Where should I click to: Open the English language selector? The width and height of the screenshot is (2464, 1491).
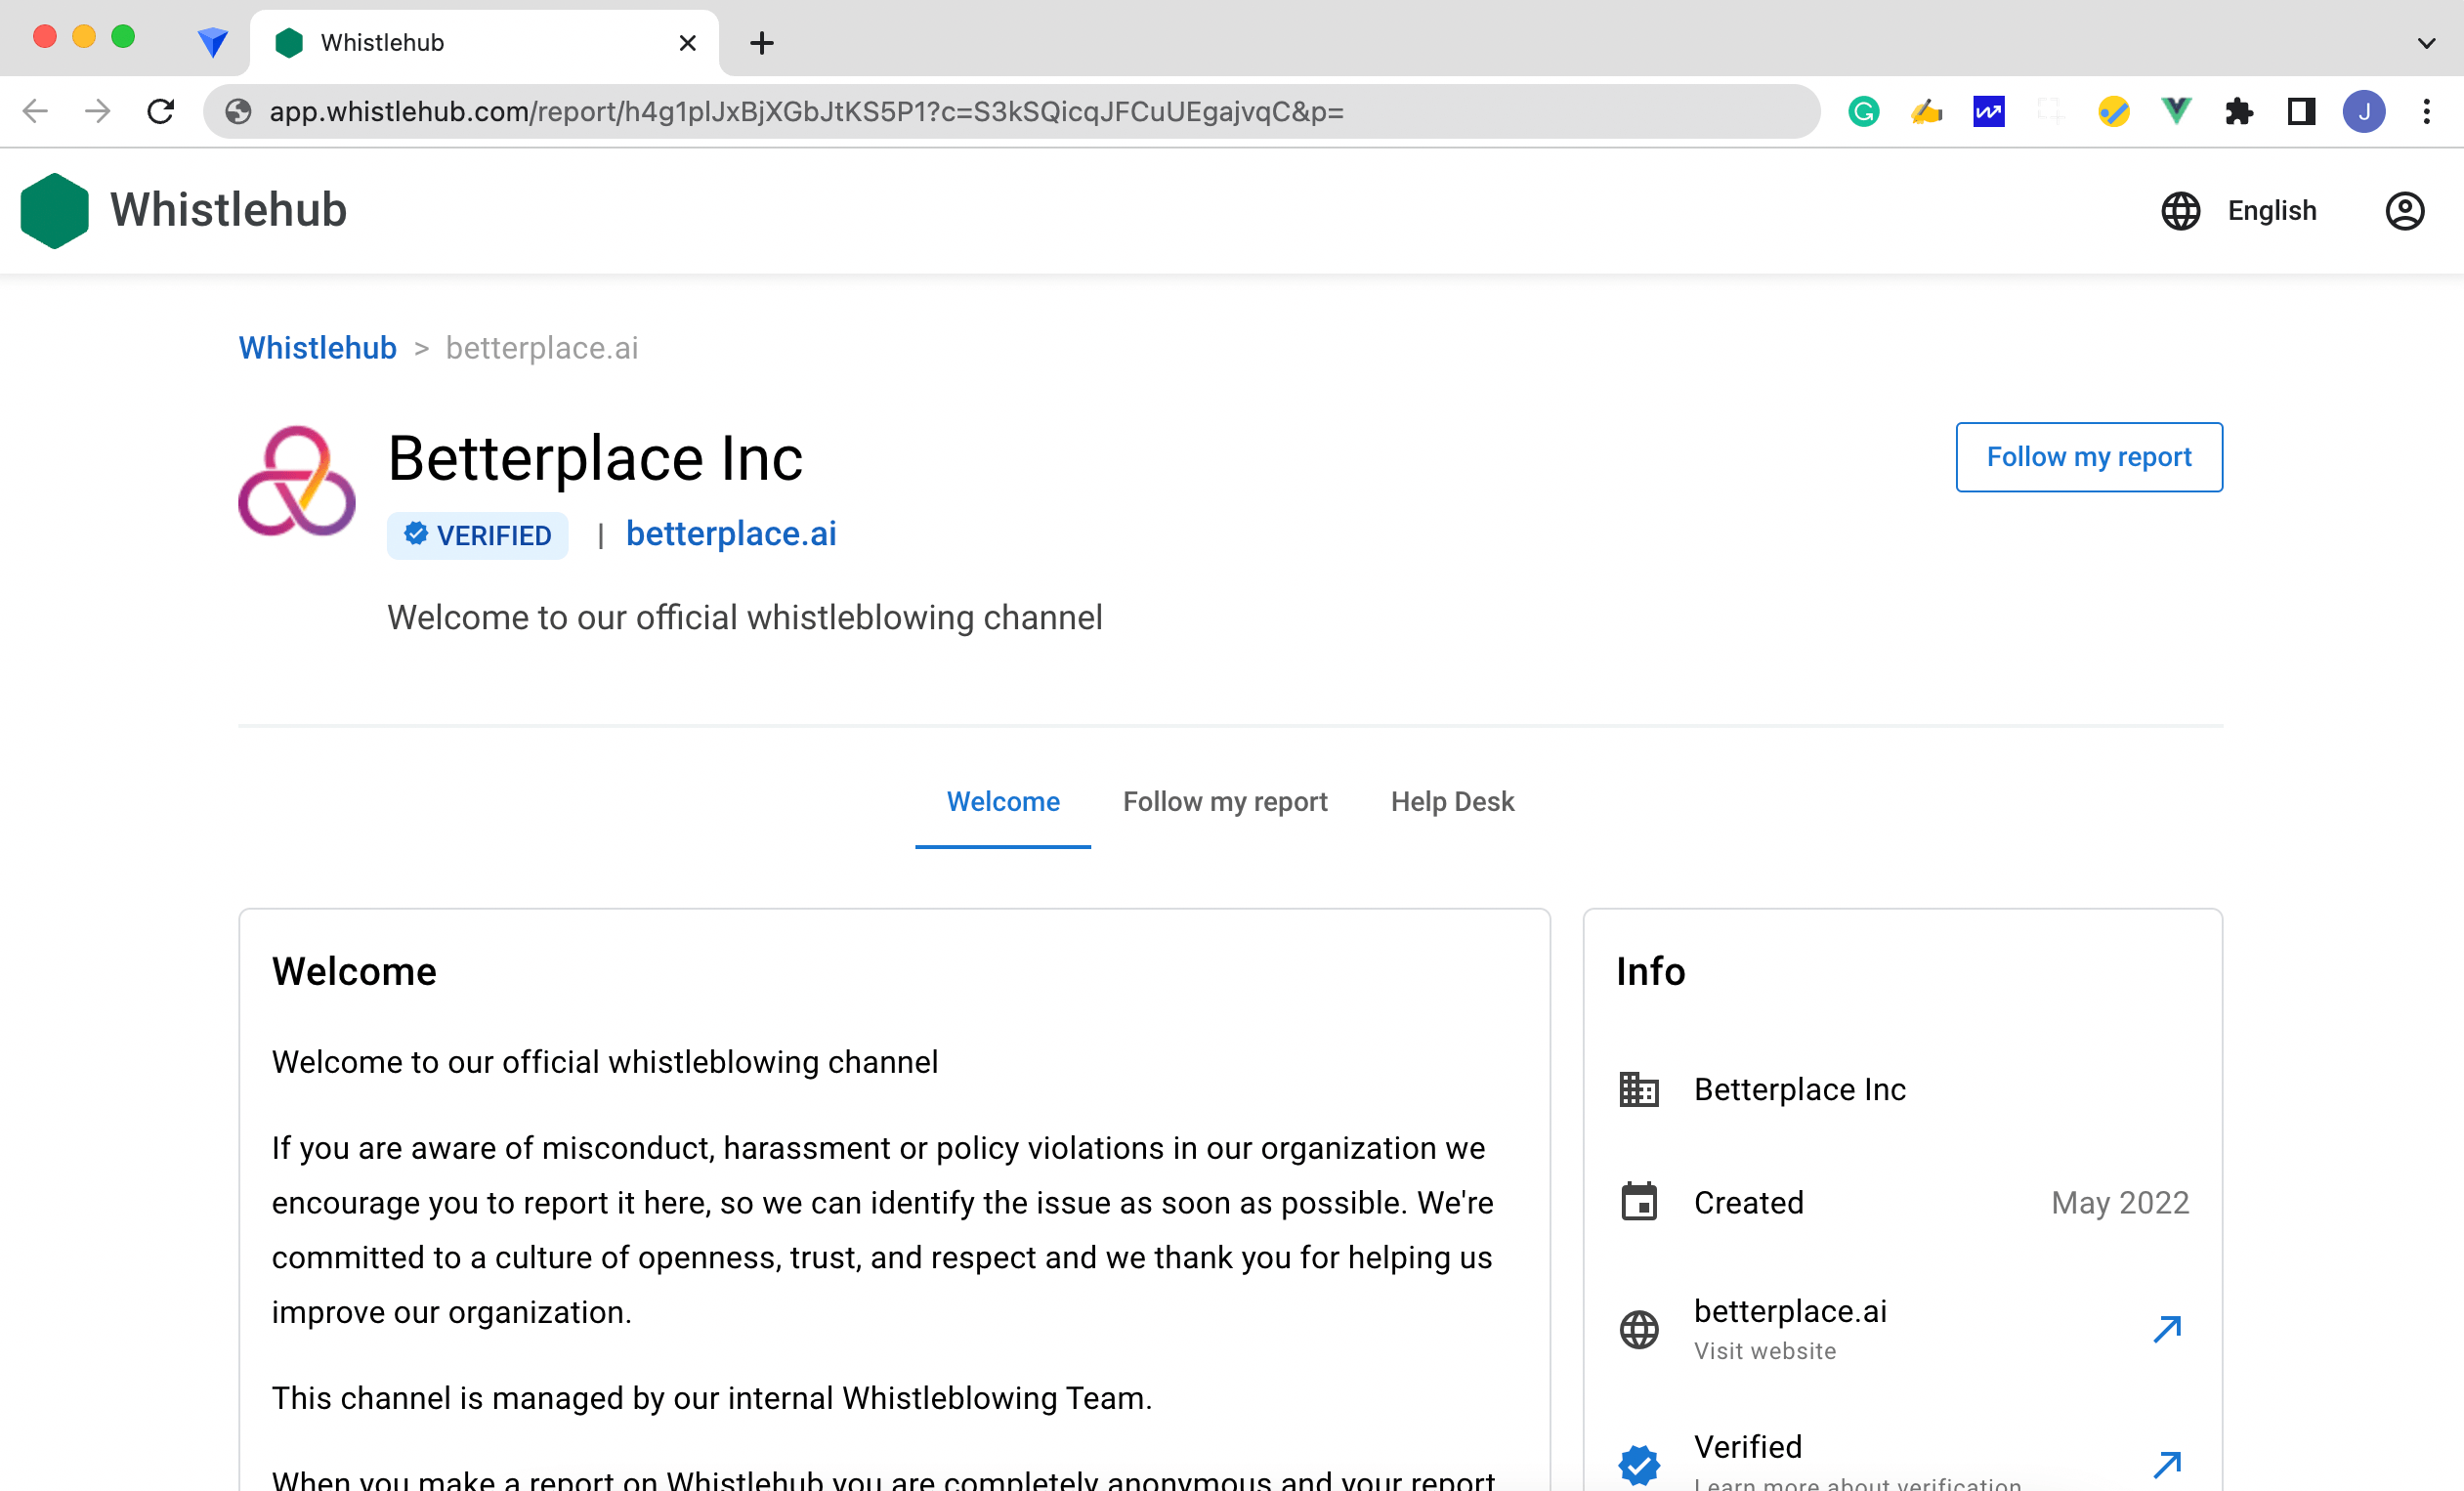2271,210
